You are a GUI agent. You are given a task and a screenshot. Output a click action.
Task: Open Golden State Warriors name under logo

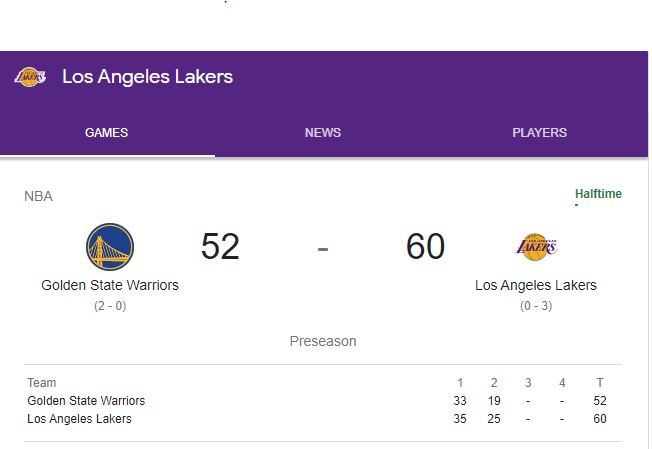point(110,286)
